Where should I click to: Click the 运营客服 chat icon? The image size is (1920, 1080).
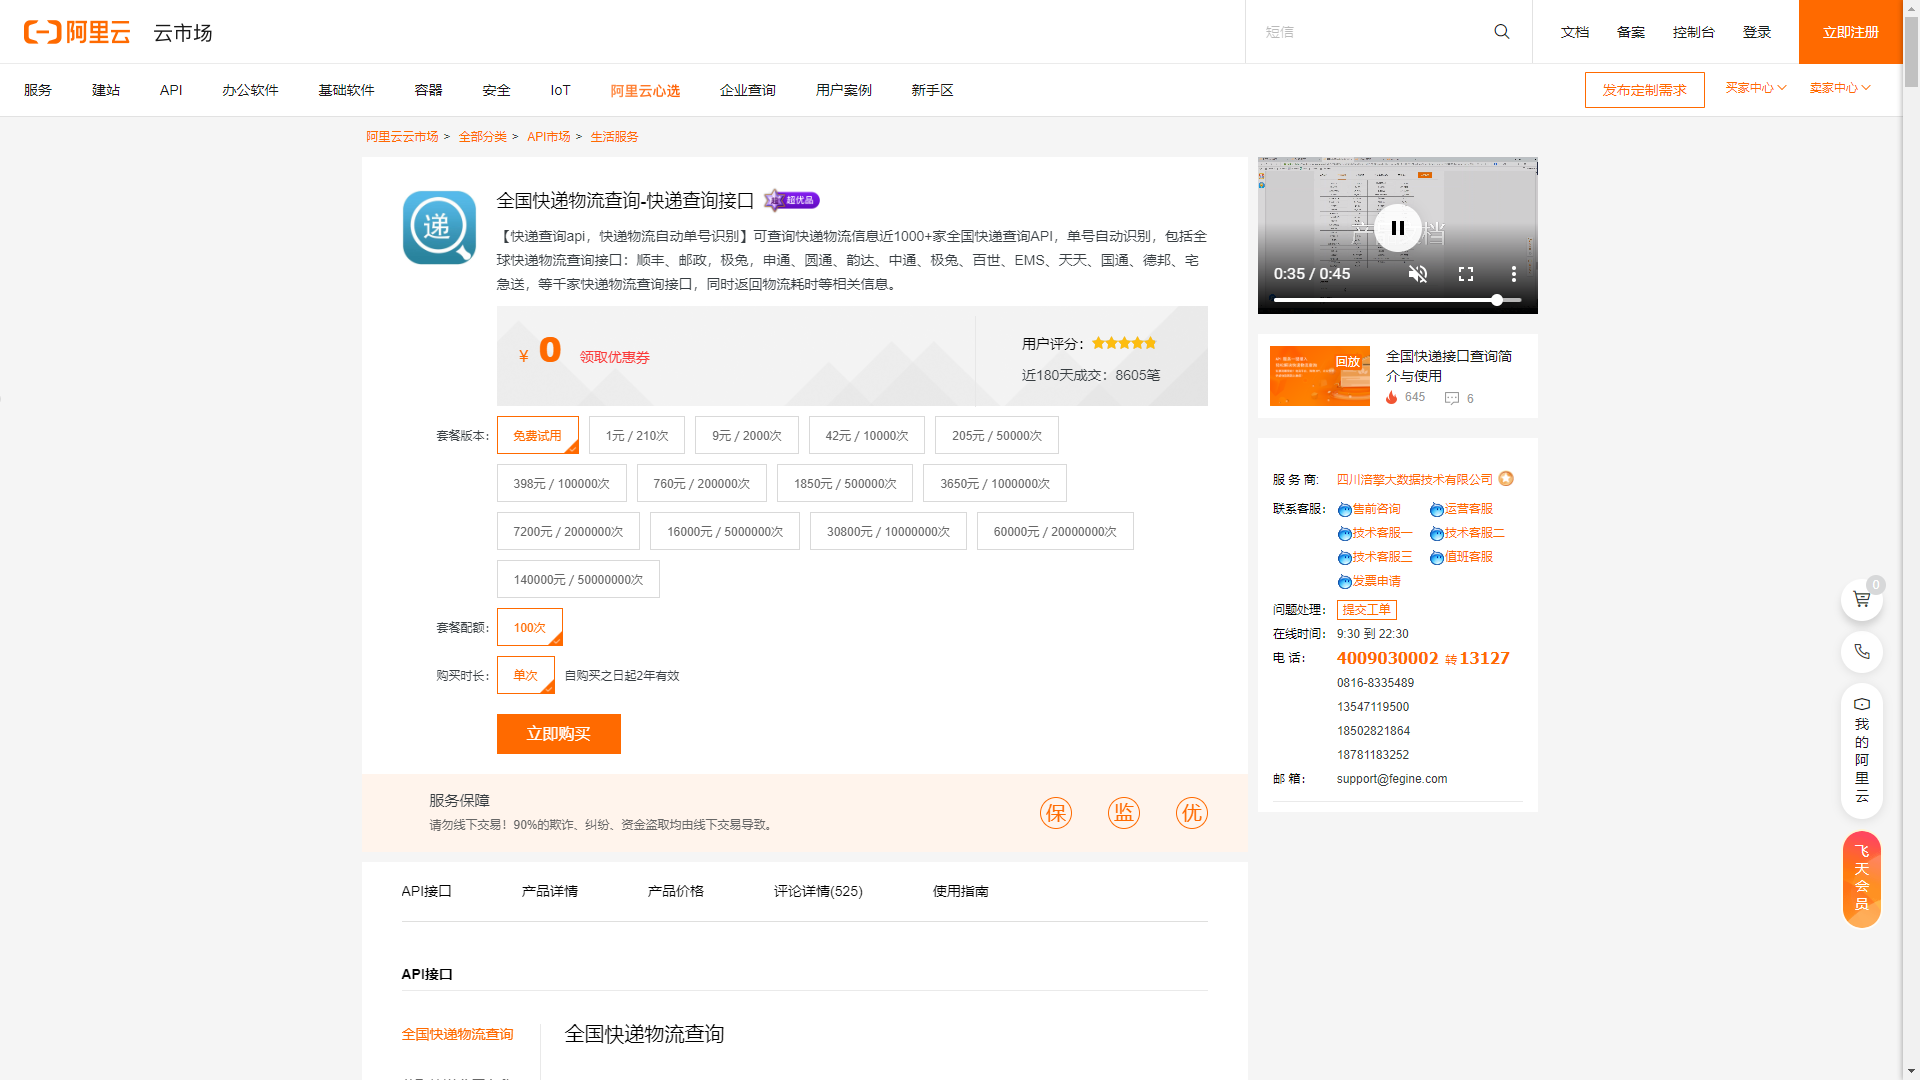click(1436, 510)
